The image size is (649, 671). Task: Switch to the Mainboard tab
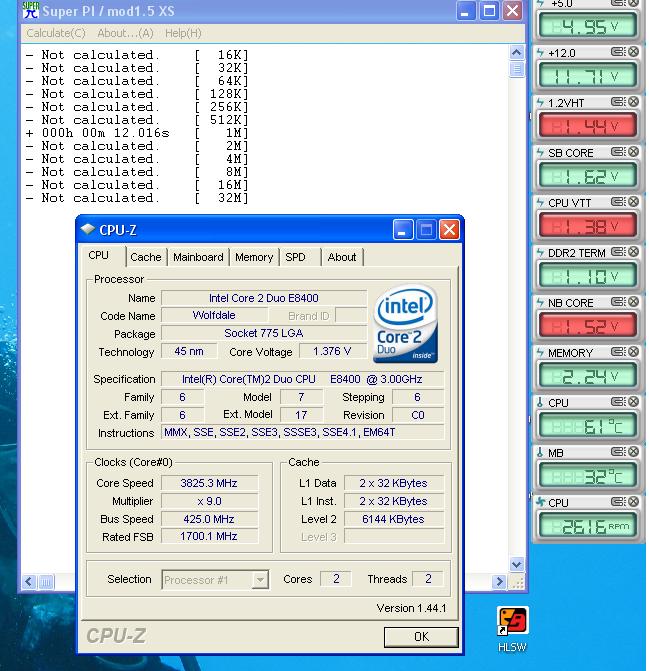(x=199, y=257)
